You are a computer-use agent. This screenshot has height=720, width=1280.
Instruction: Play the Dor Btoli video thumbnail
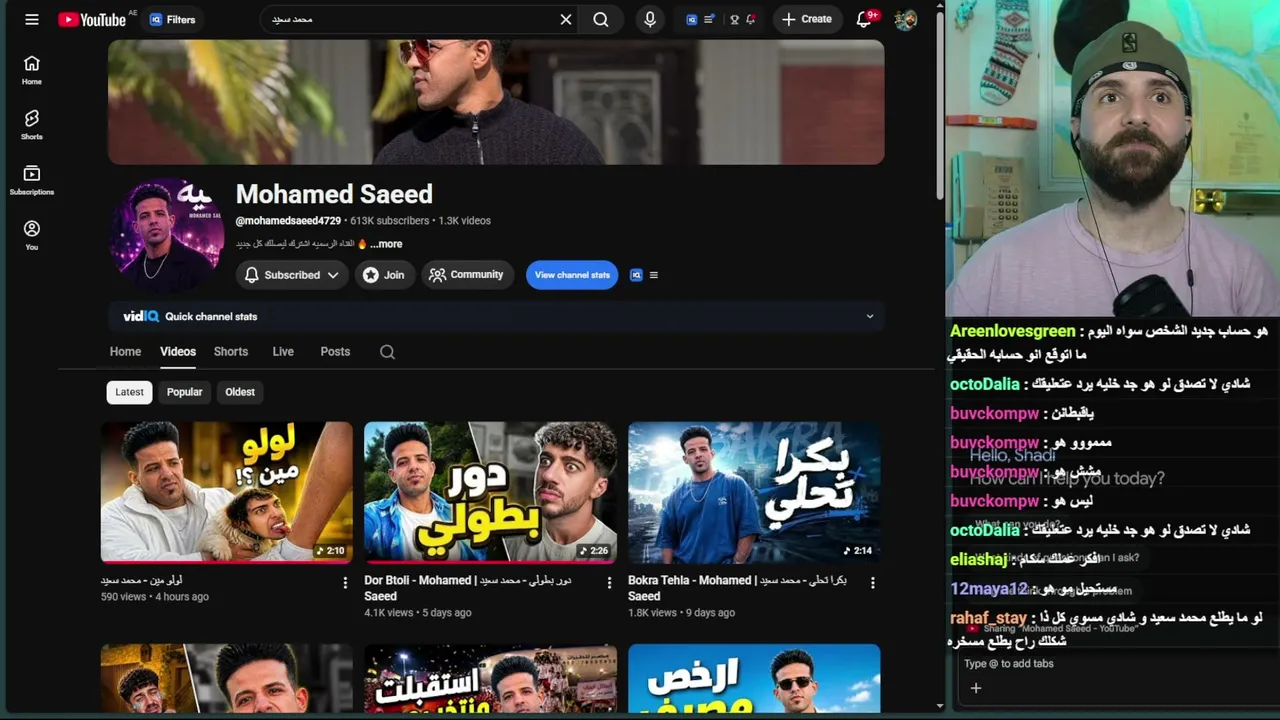click(490, 492)
